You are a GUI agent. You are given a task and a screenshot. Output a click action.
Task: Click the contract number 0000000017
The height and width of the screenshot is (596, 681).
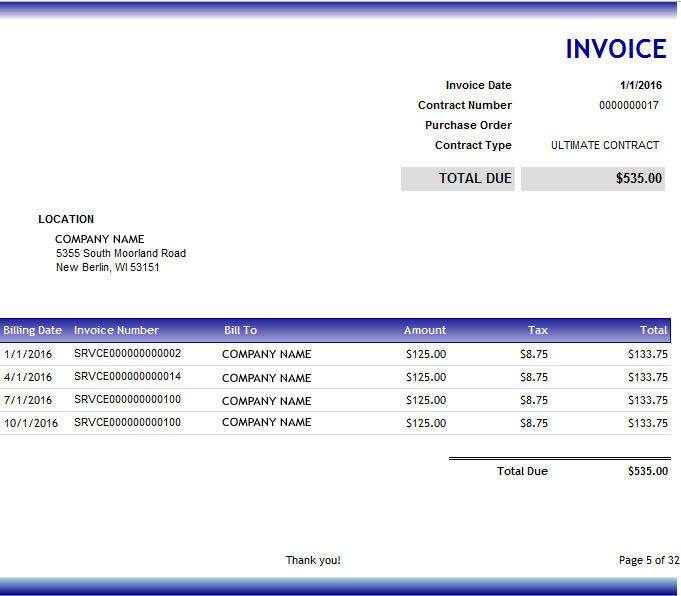(629, 105)
